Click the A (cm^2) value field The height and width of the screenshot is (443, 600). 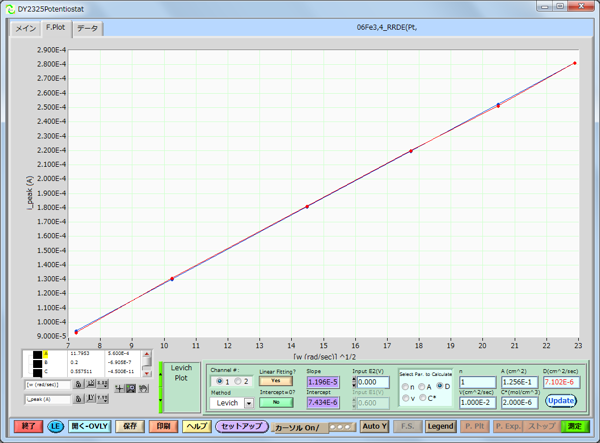(520, 382)
